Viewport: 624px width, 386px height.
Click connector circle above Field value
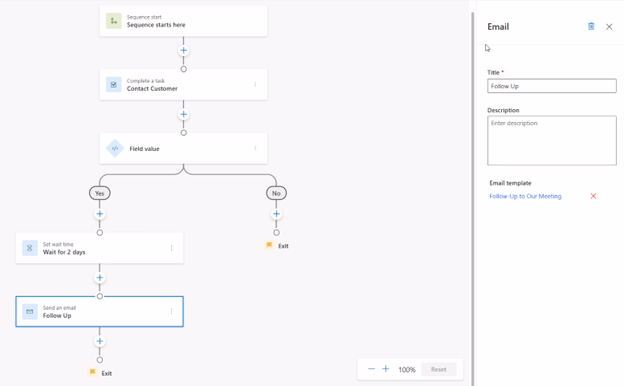tap(183, 133)
